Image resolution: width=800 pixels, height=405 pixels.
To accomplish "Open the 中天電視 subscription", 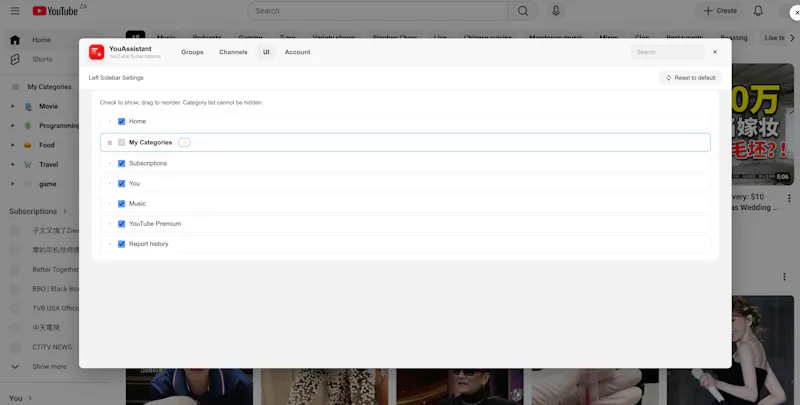I will [x=44, y=328].
